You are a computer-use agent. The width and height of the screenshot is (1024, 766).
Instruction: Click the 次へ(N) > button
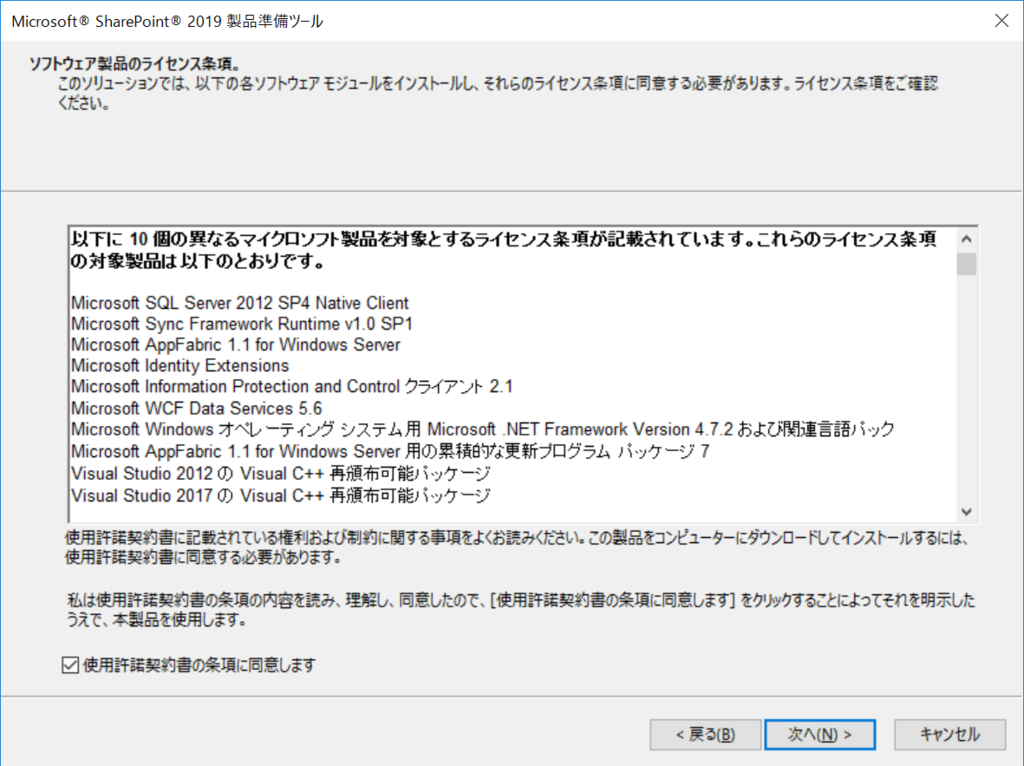coord(820,735)
